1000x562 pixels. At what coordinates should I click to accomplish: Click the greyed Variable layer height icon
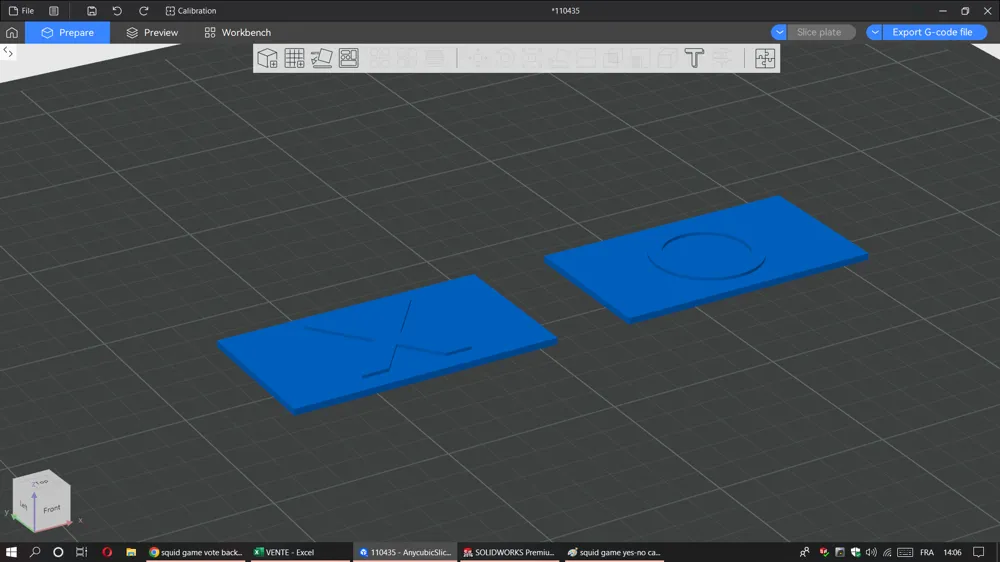pos(434,58)
